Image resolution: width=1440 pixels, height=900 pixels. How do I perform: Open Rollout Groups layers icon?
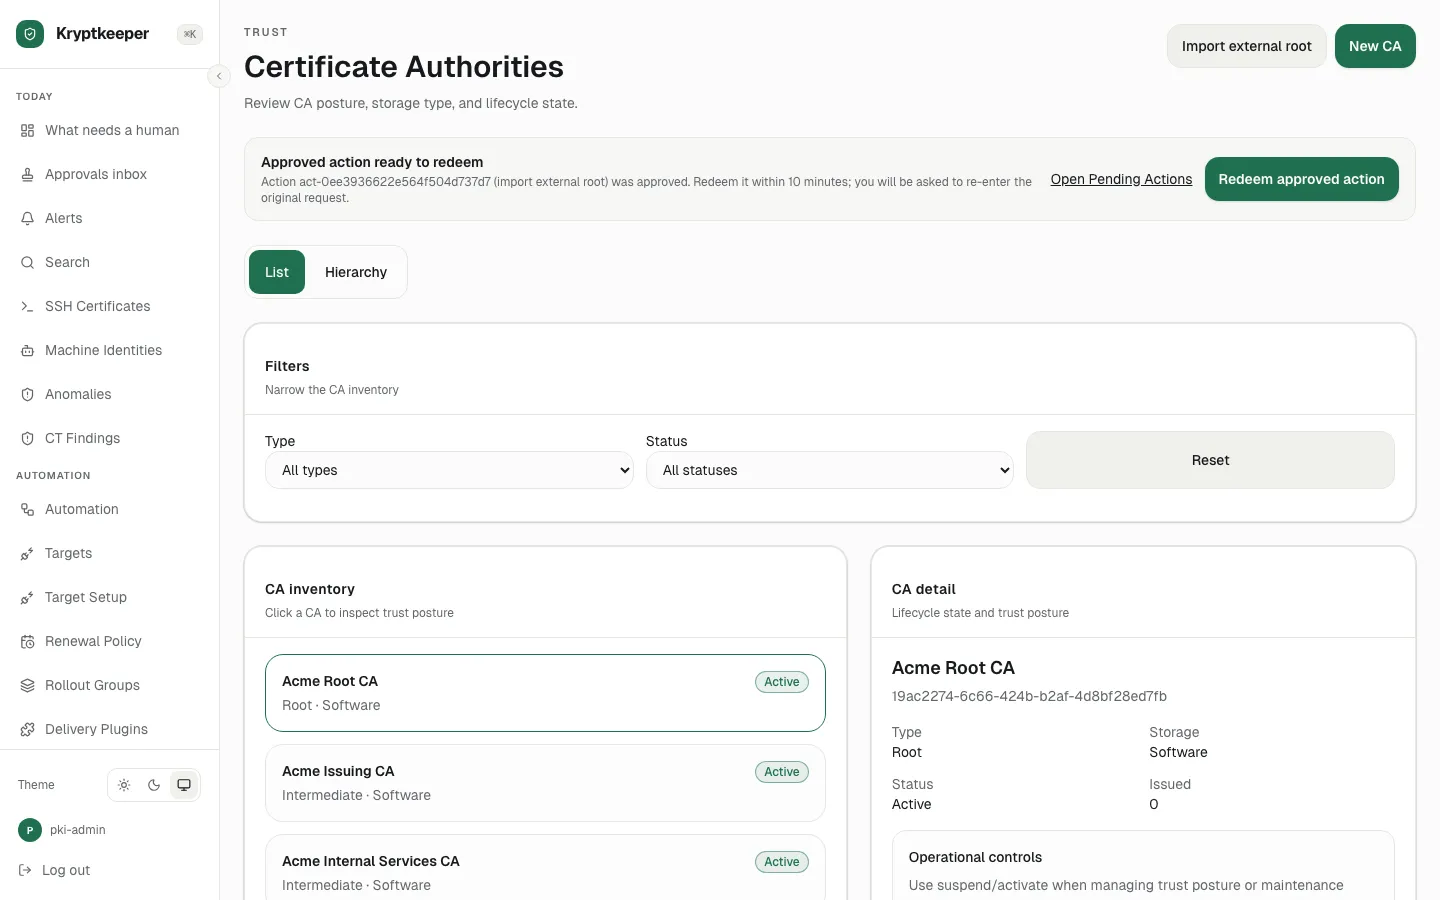pos(28,685)
